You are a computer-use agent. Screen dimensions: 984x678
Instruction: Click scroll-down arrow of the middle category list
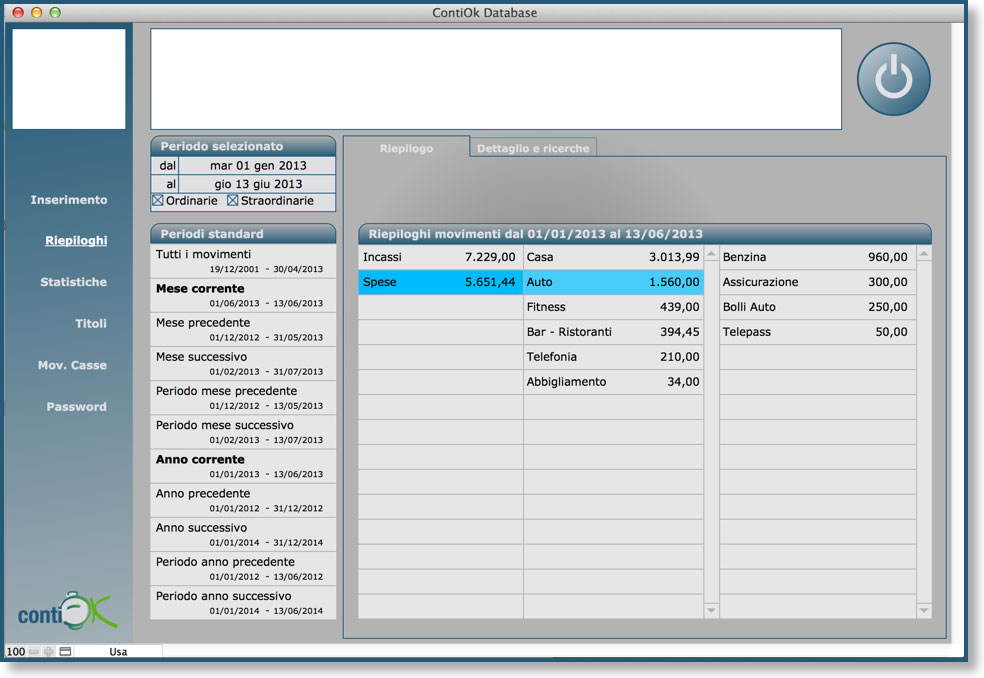pyautogui.click(x=711, y=609)
